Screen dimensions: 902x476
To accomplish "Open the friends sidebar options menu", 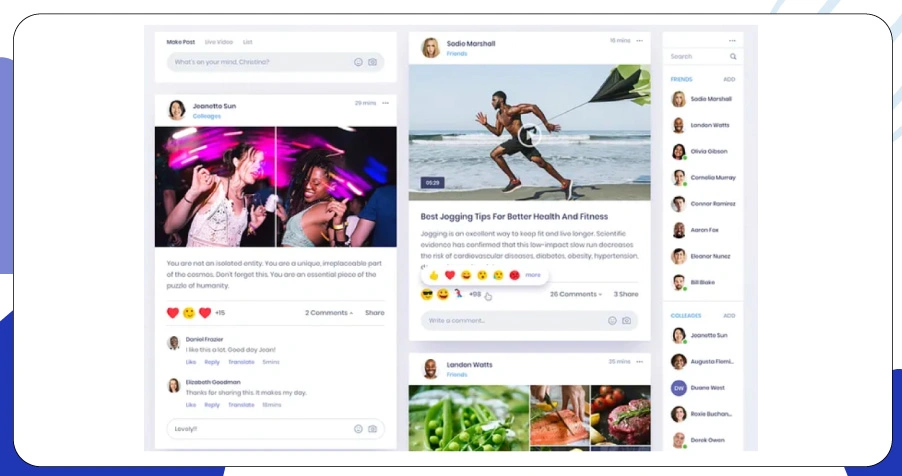I will 732,41.
